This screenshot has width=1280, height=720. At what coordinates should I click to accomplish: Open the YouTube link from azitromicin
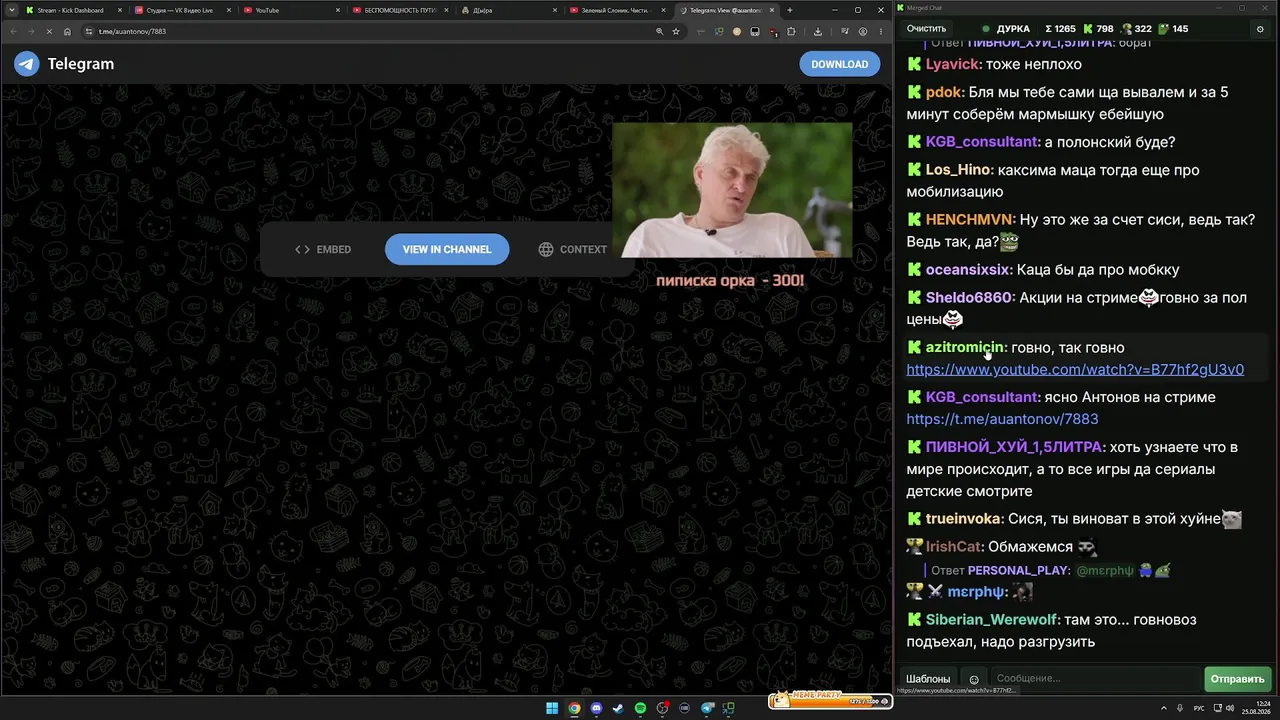pyautogui.click(x=1075, y=369)
